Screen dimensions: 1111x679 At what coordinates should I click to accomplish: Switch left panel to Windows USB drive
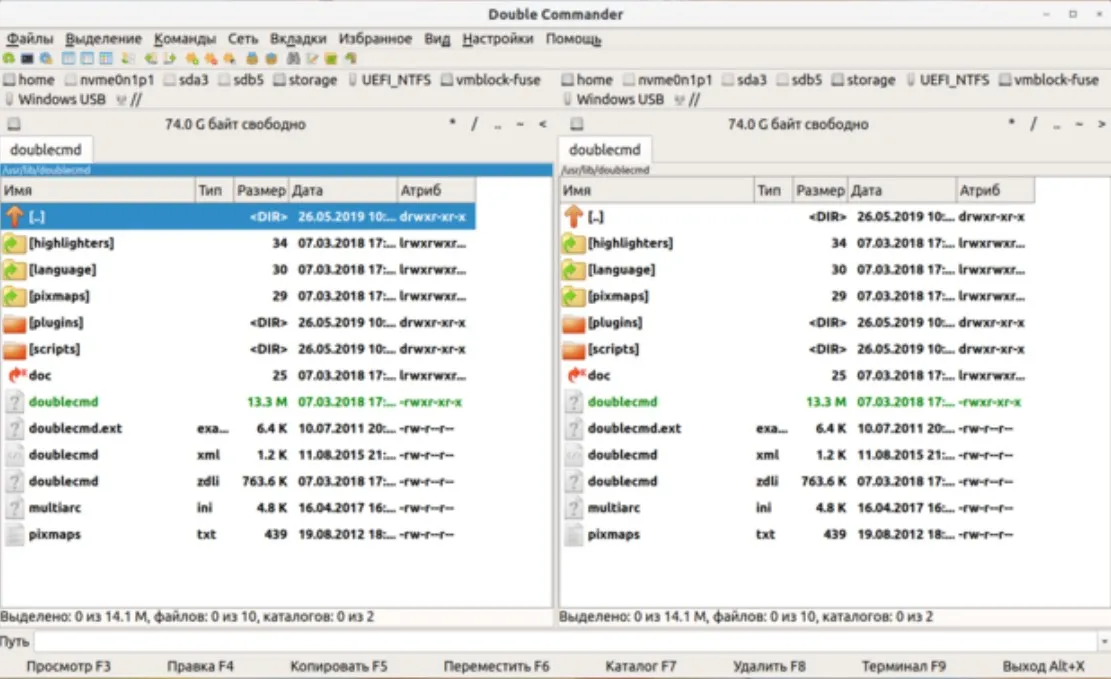[x=55, y=99]
